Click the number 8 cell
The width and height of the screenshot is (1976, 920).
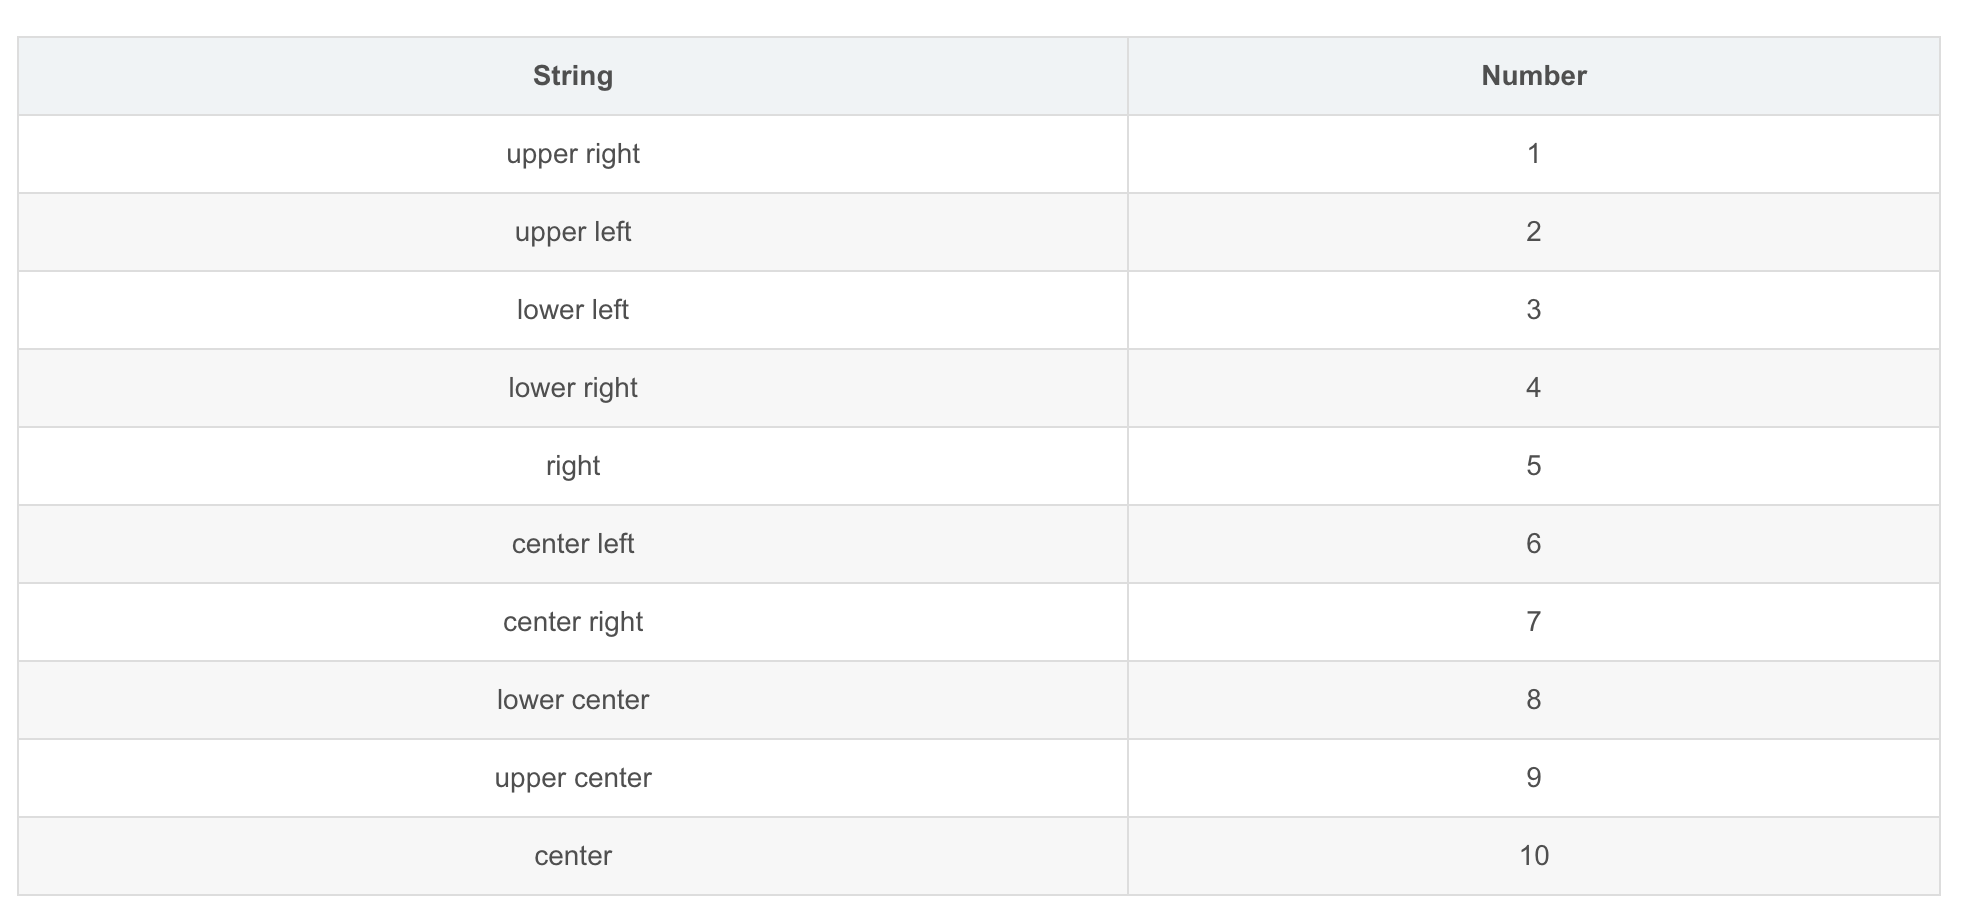[1533, 700]
